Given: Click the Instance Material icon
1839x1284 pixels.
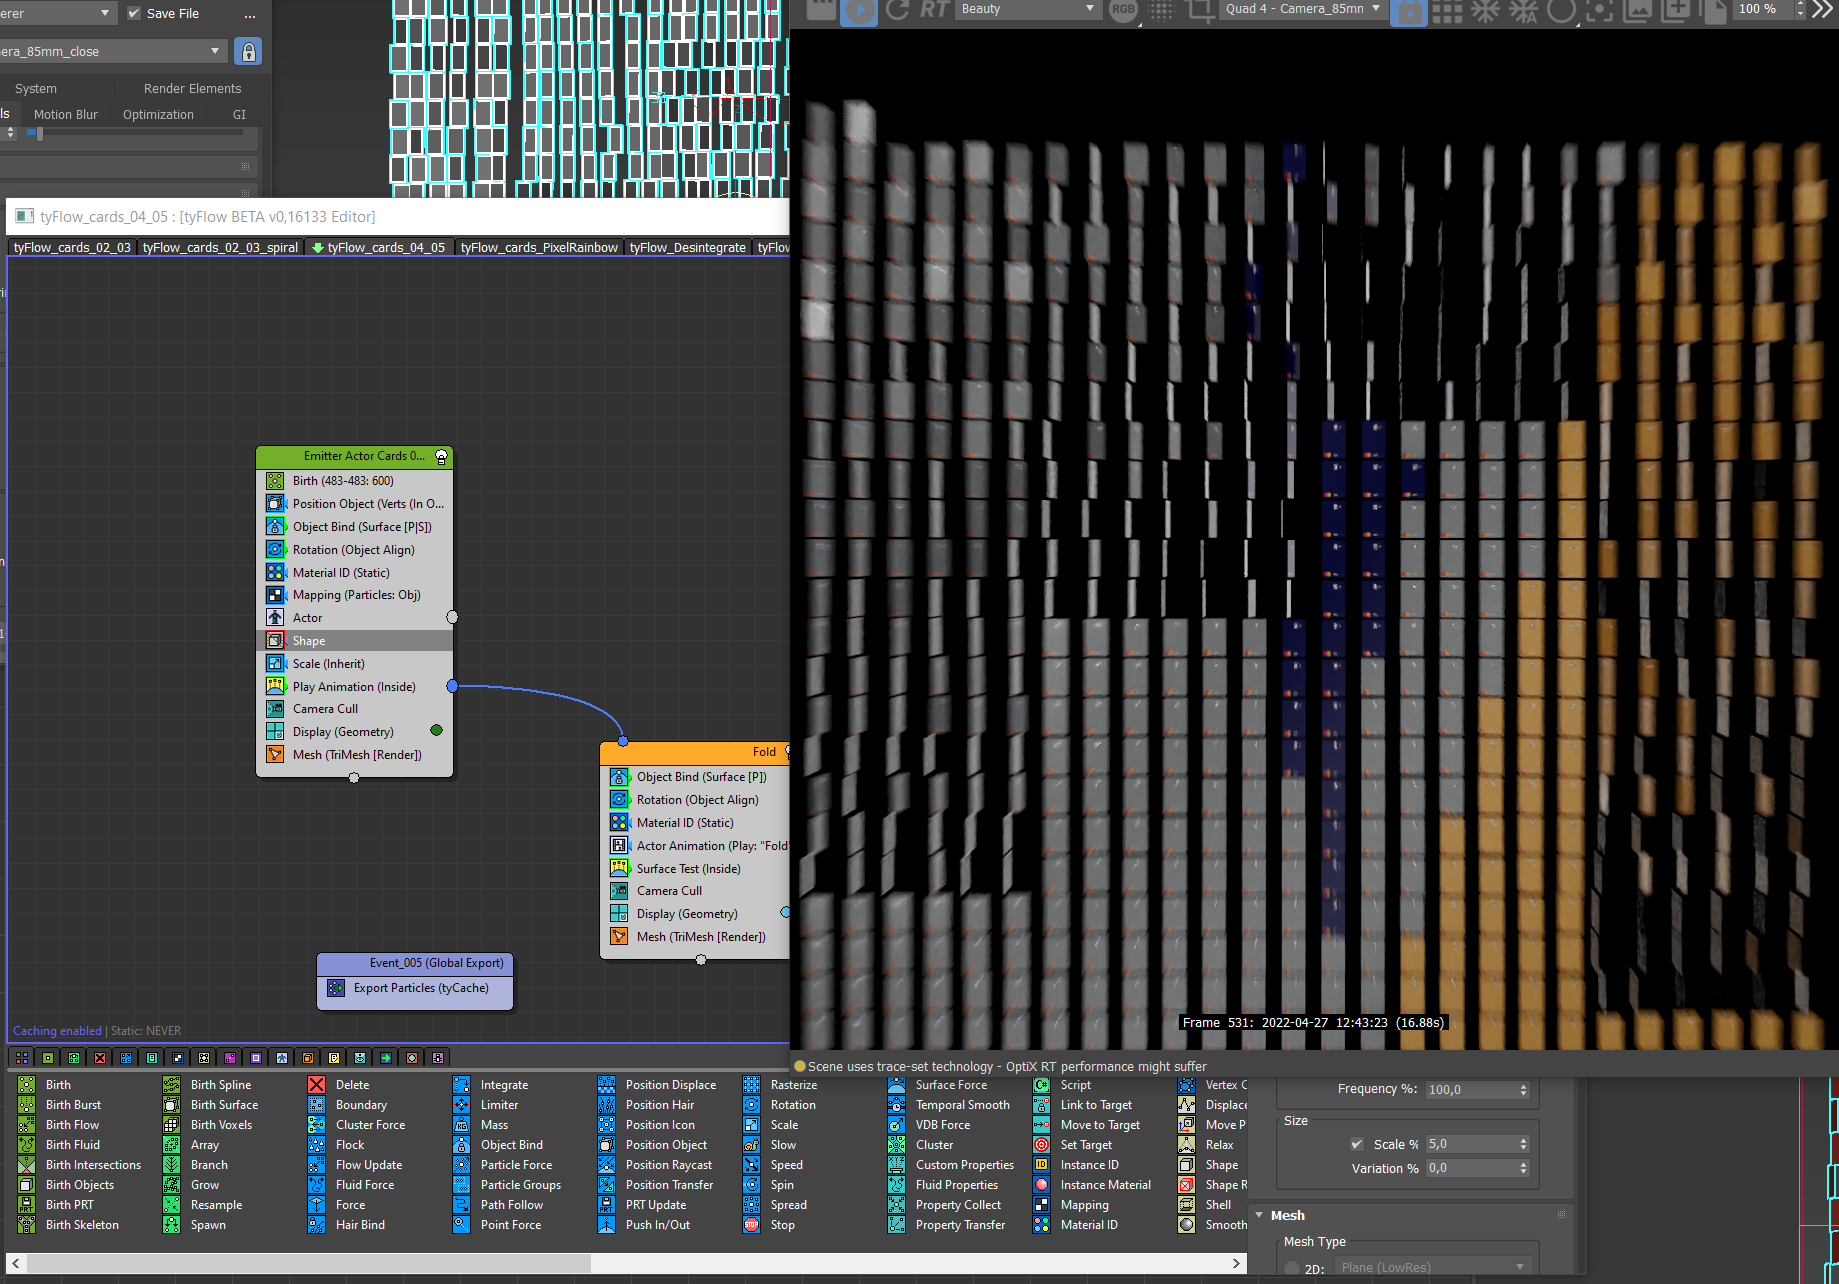Looking at the screenshot, I should [x=1041, y=1184].
